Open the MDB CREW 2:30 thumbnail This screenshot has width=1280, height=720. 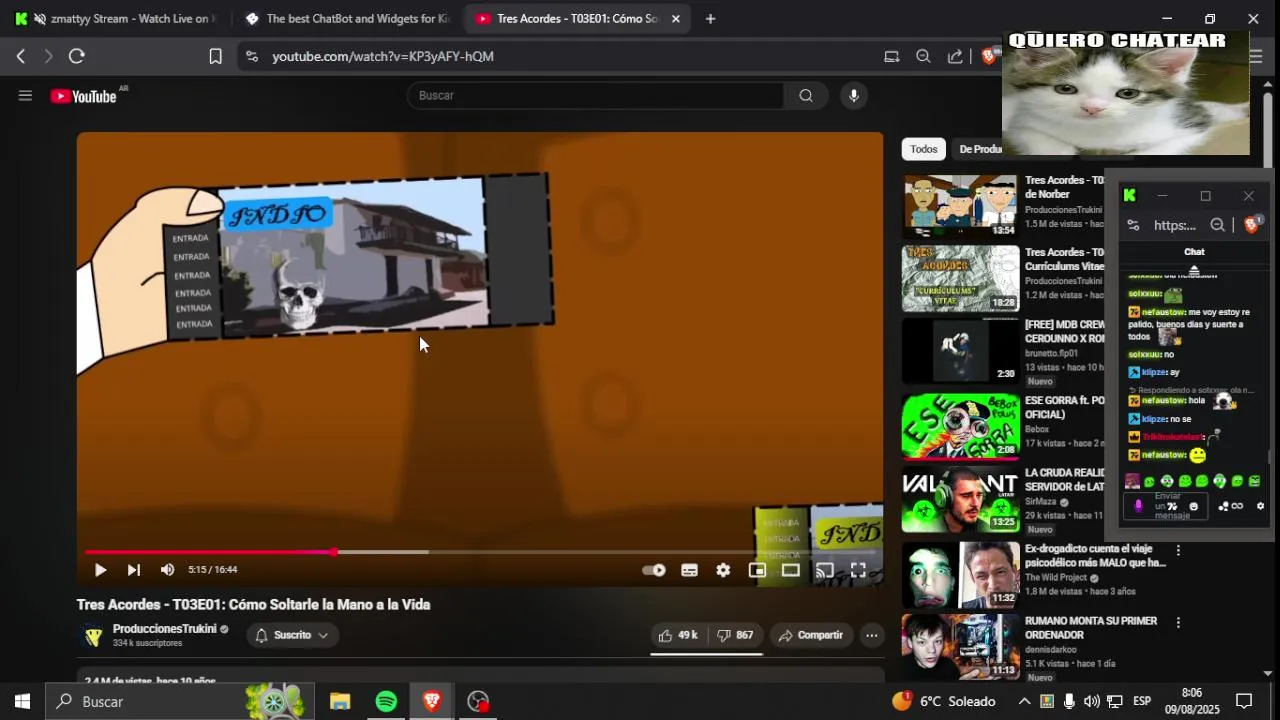(x=960, y=350)
